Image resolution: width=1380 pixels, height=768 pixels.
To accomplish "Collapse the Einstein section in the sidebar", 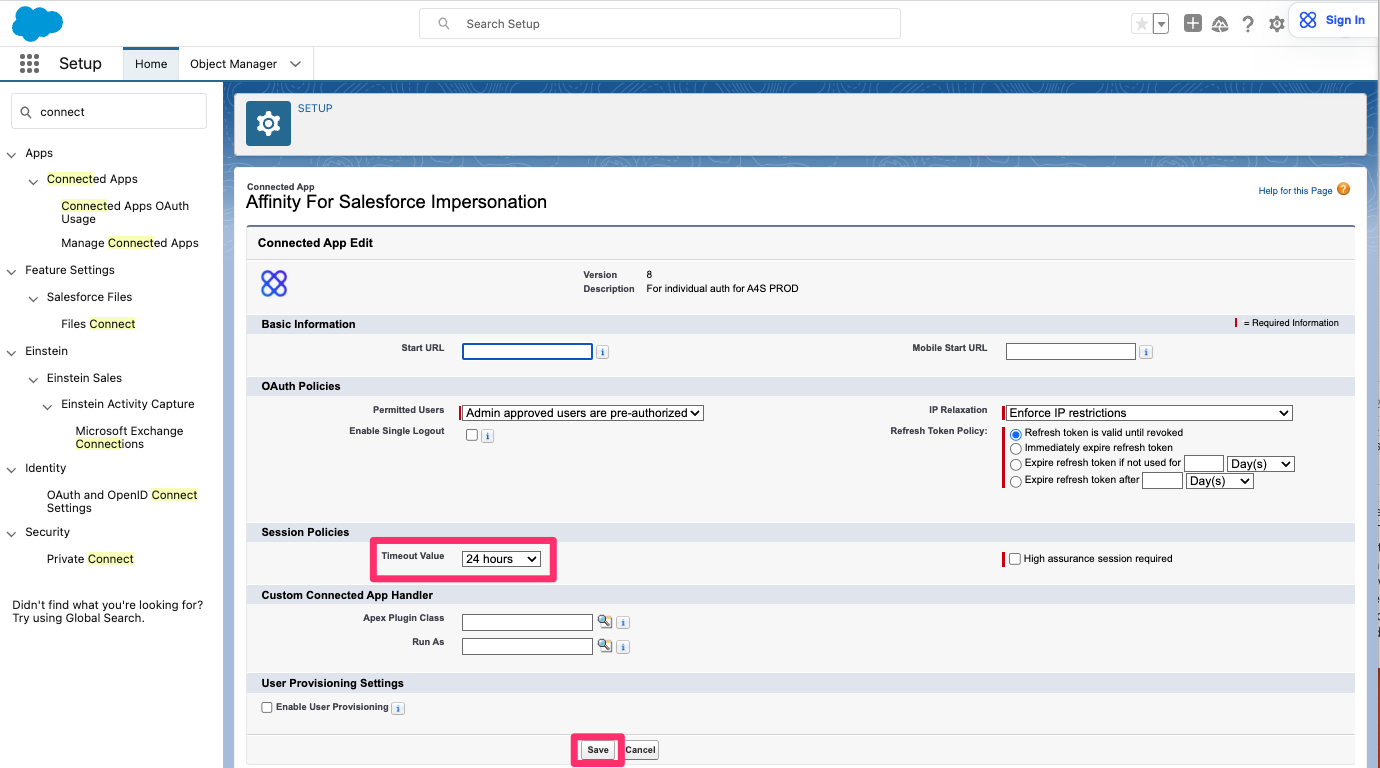I will [x=11, y=351].
